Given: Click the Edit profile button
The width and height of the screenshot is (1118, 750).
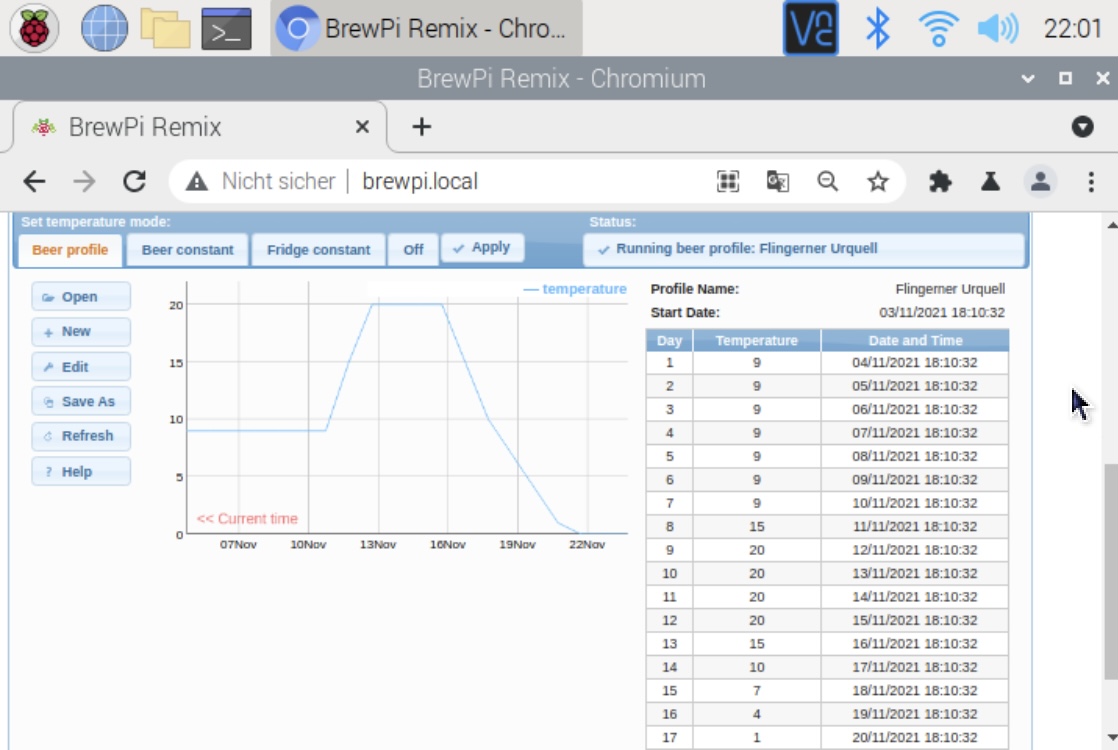Looking at the screenshot, I should pos(80,367).
